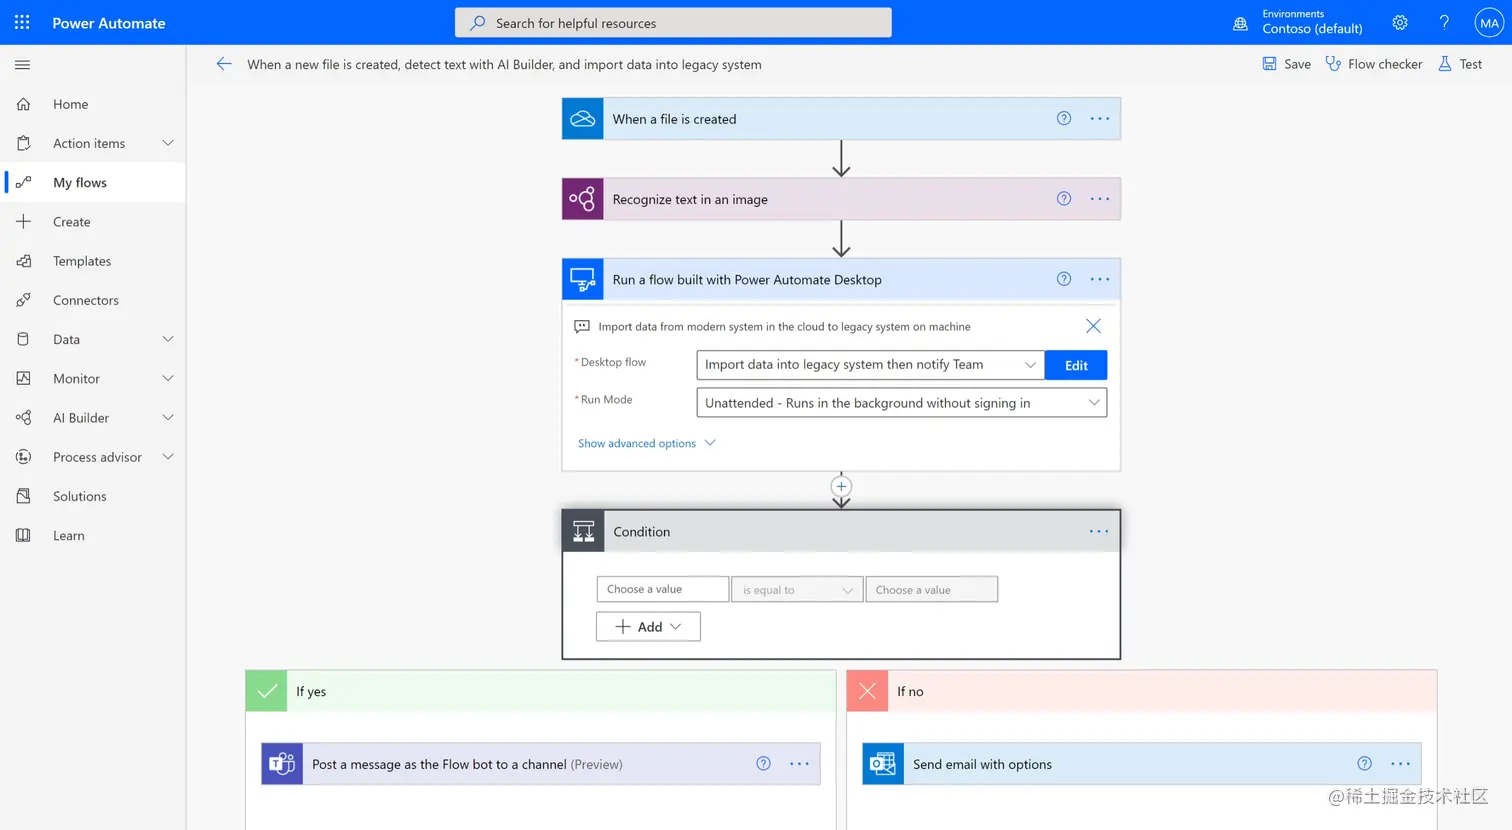Insert a new step via plus connector

point(841,487)
